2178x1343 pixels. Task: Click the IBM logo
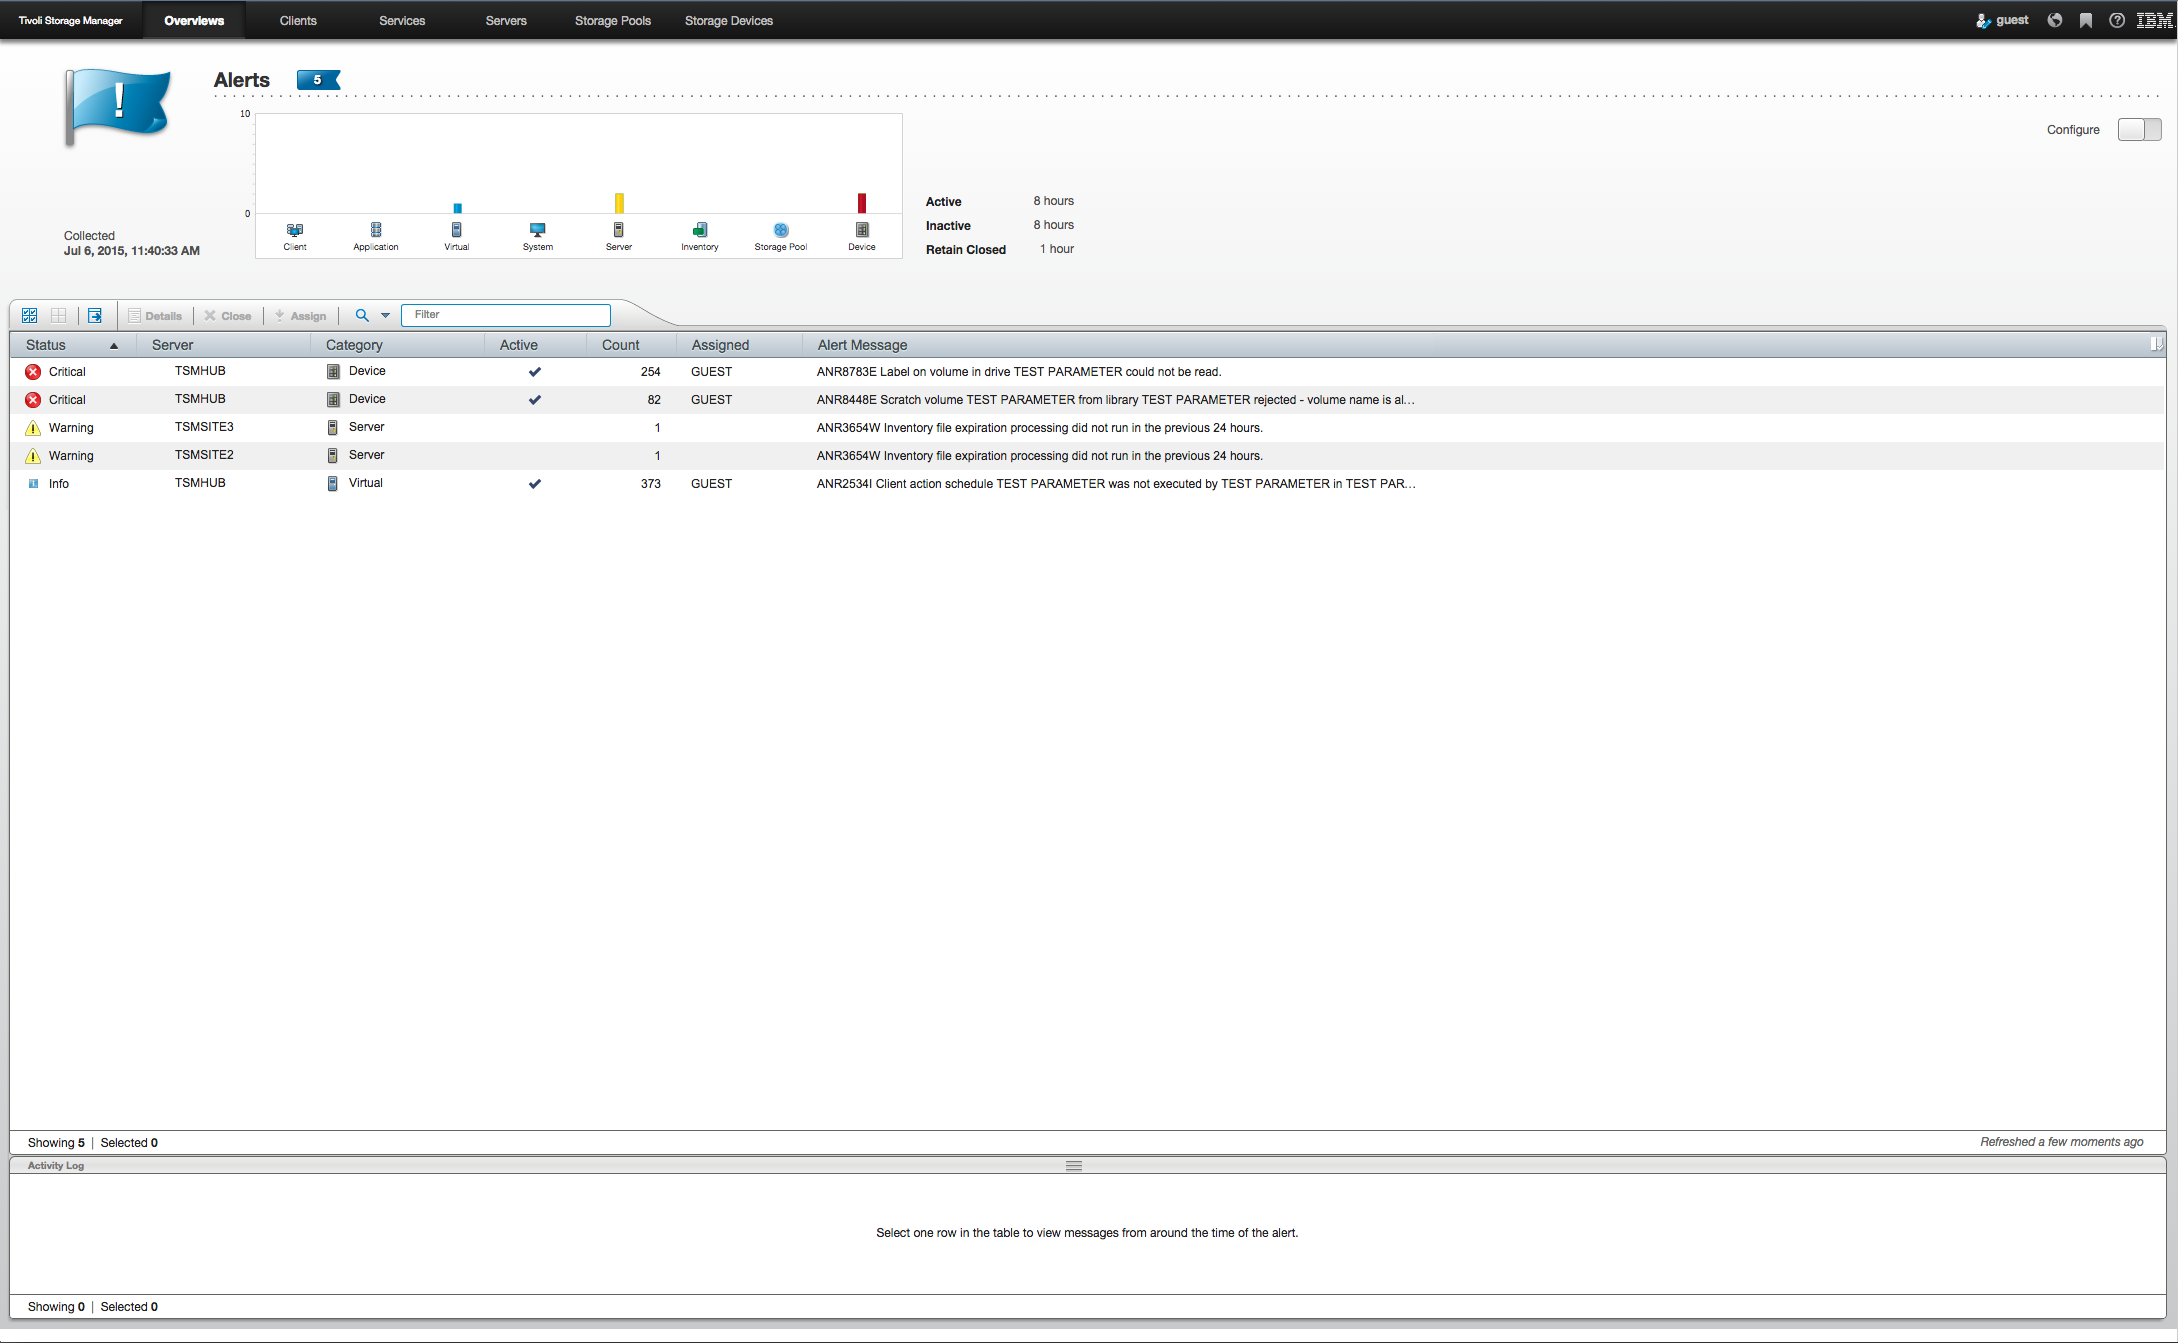(2154, 20)
